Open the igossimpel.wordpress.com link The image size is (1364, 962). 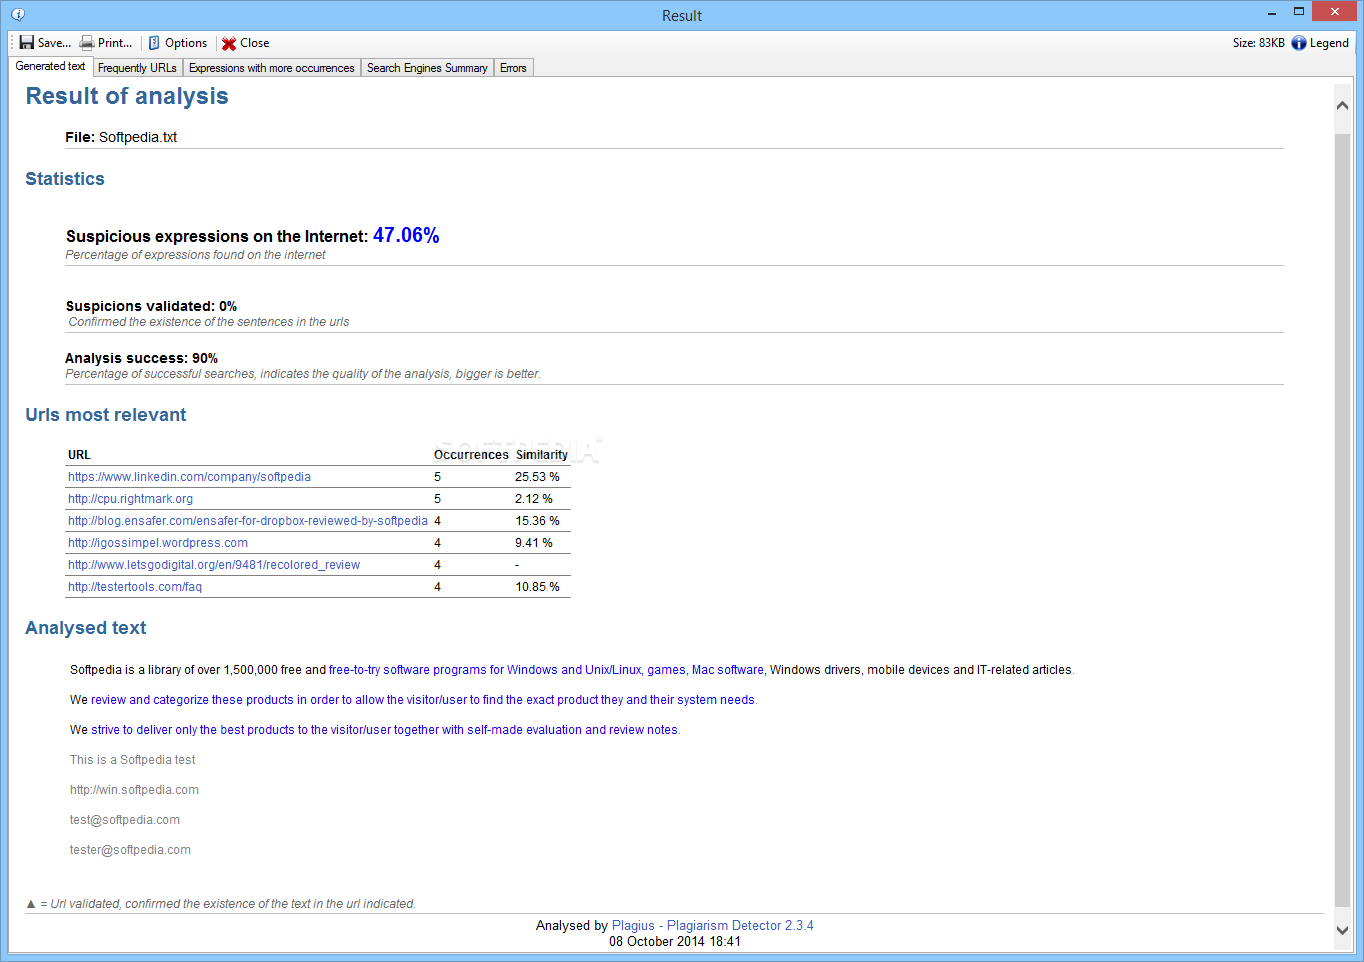point(158,543)
